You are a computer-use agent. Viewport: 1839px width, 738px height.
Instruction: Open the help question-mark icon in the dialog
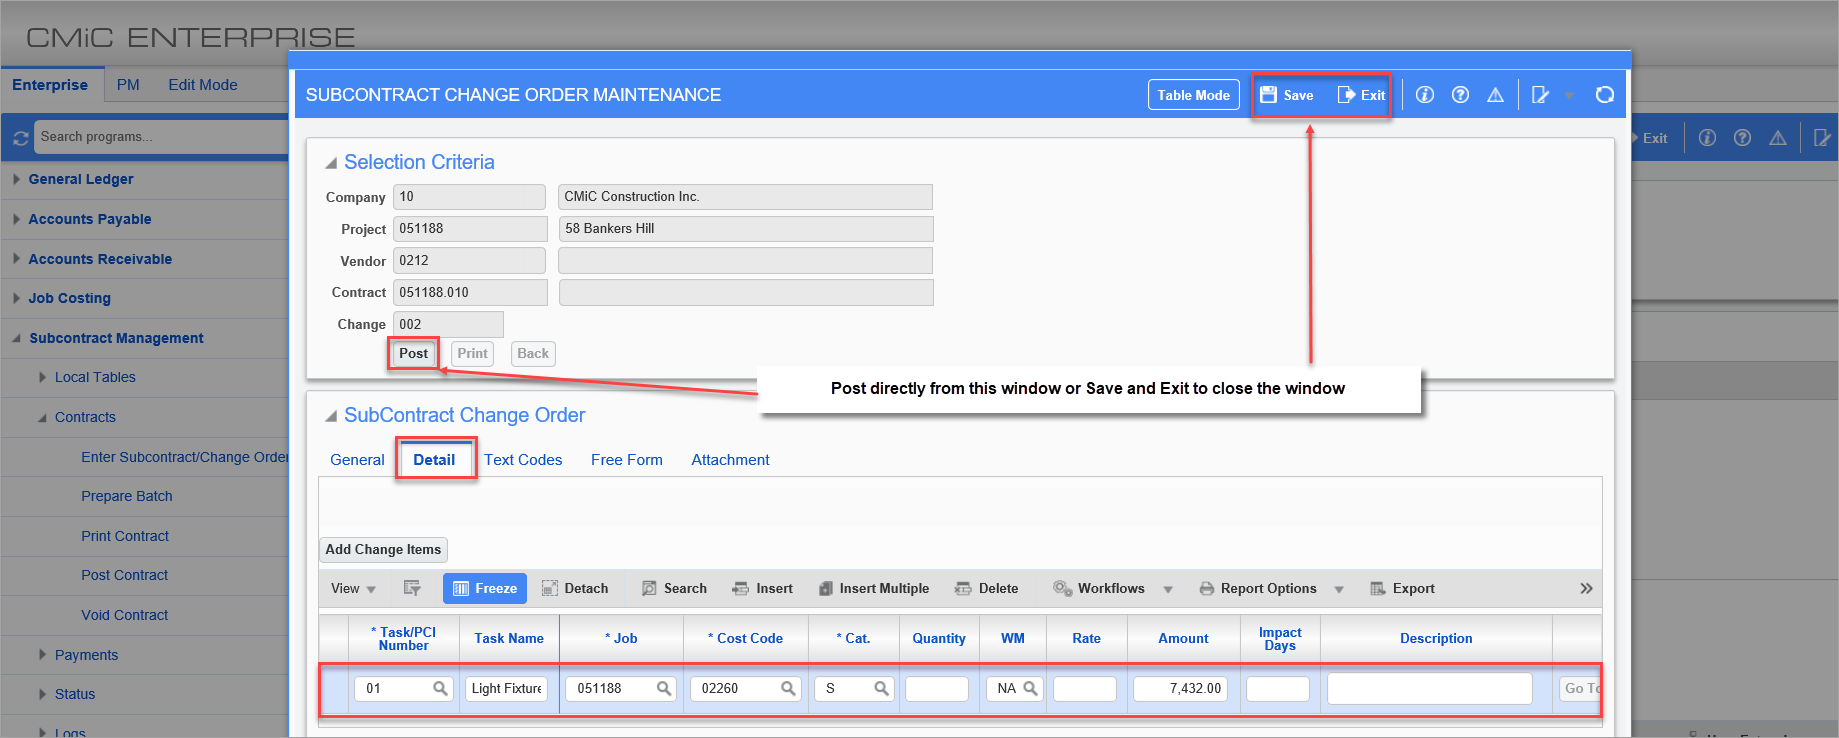pos(1460,95)
